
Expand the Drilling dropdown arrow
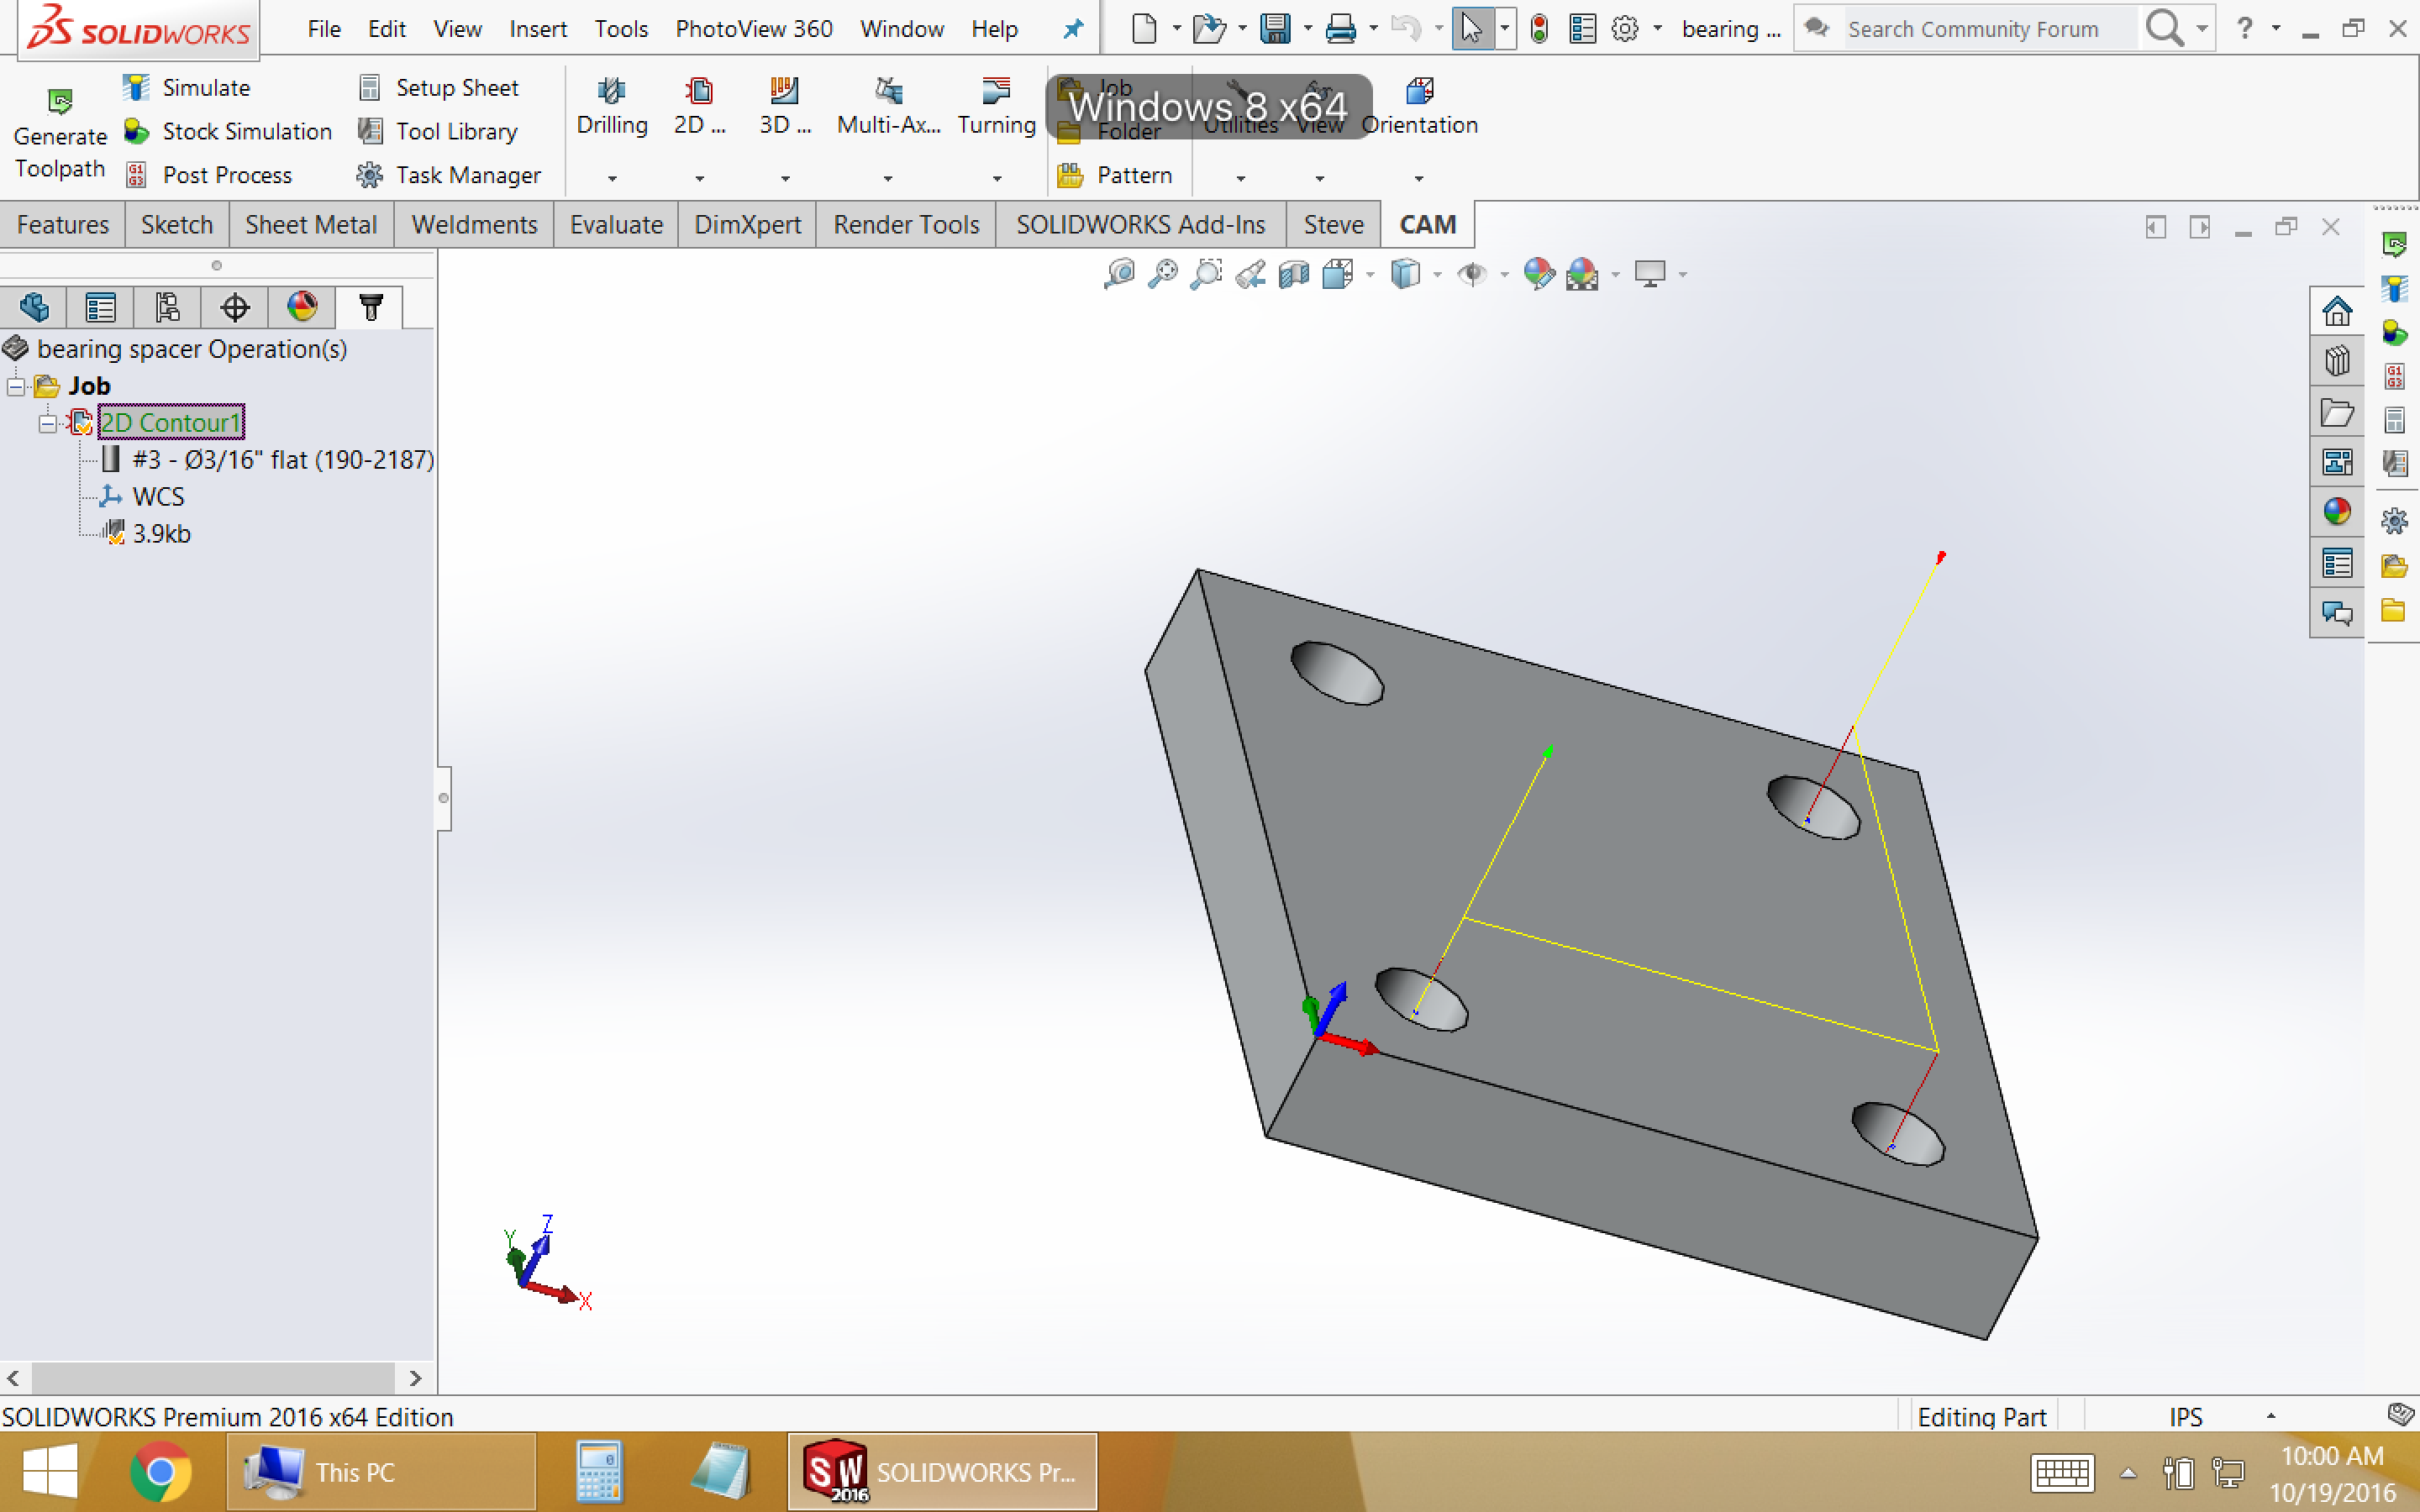coord(612,178)
